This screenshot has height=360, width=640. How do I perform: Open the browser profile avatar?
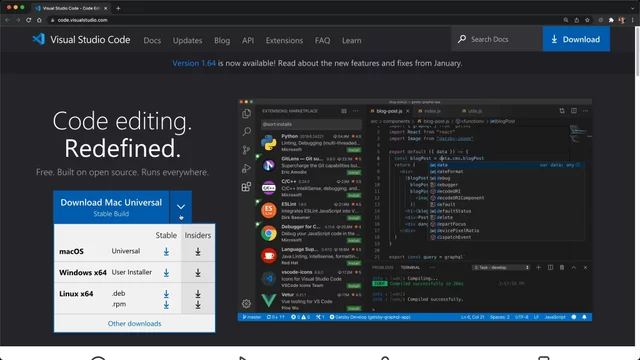pyautogui.click(x=622, y=20)
